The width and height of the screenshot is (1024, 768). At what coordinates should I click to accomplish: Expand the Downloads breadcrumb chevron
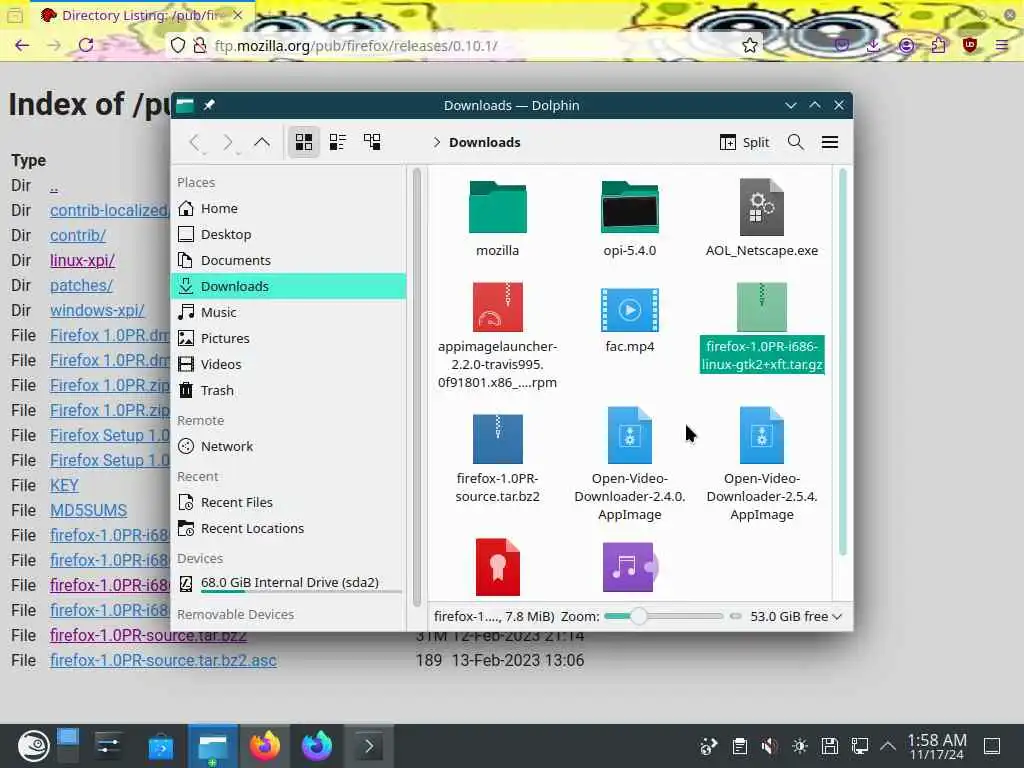437,142
